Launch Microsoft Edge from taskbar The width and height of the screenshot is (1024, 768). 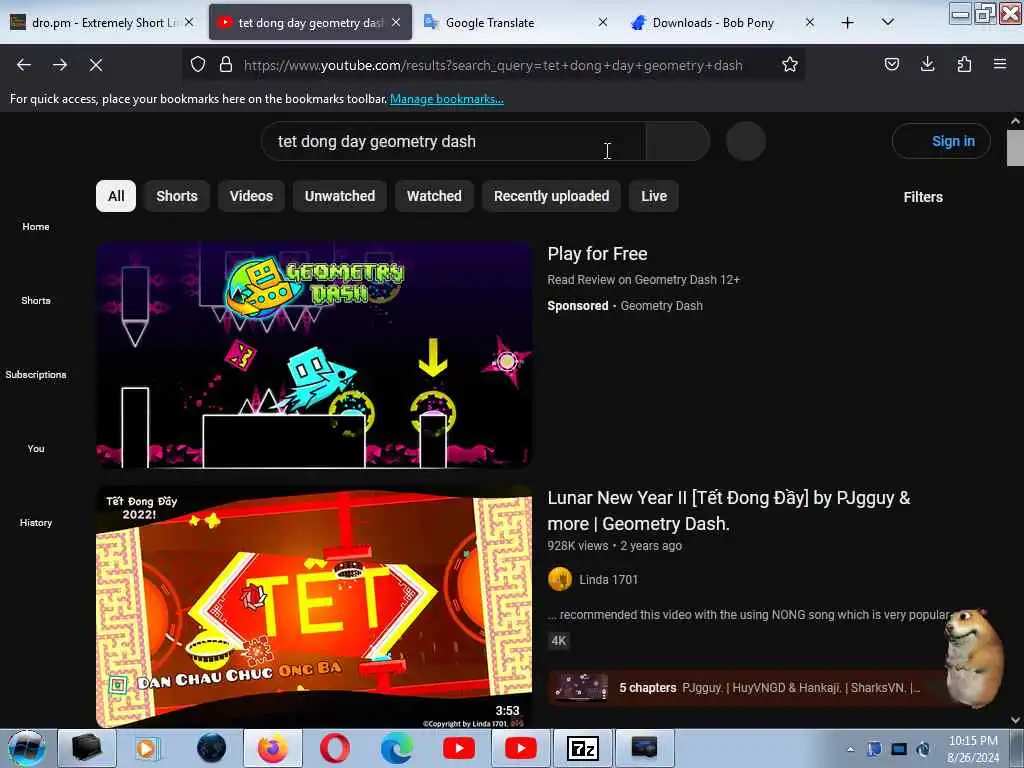point(396,748)
